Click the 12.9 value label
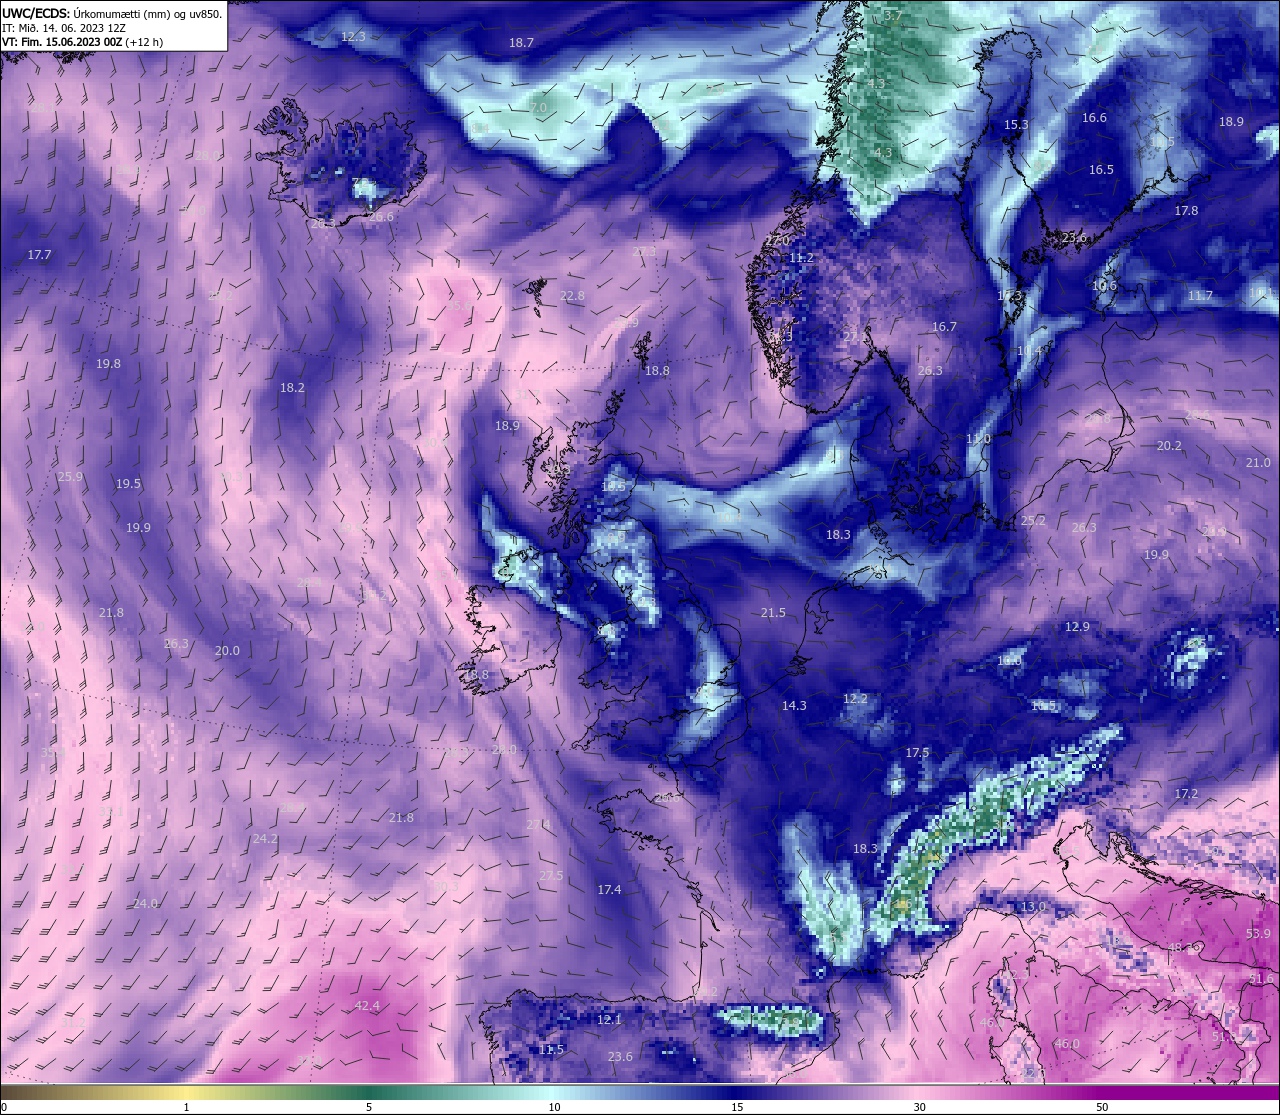Image resolution: width=1280 pixels, height=1115 pixels. tap(1077, 627)
